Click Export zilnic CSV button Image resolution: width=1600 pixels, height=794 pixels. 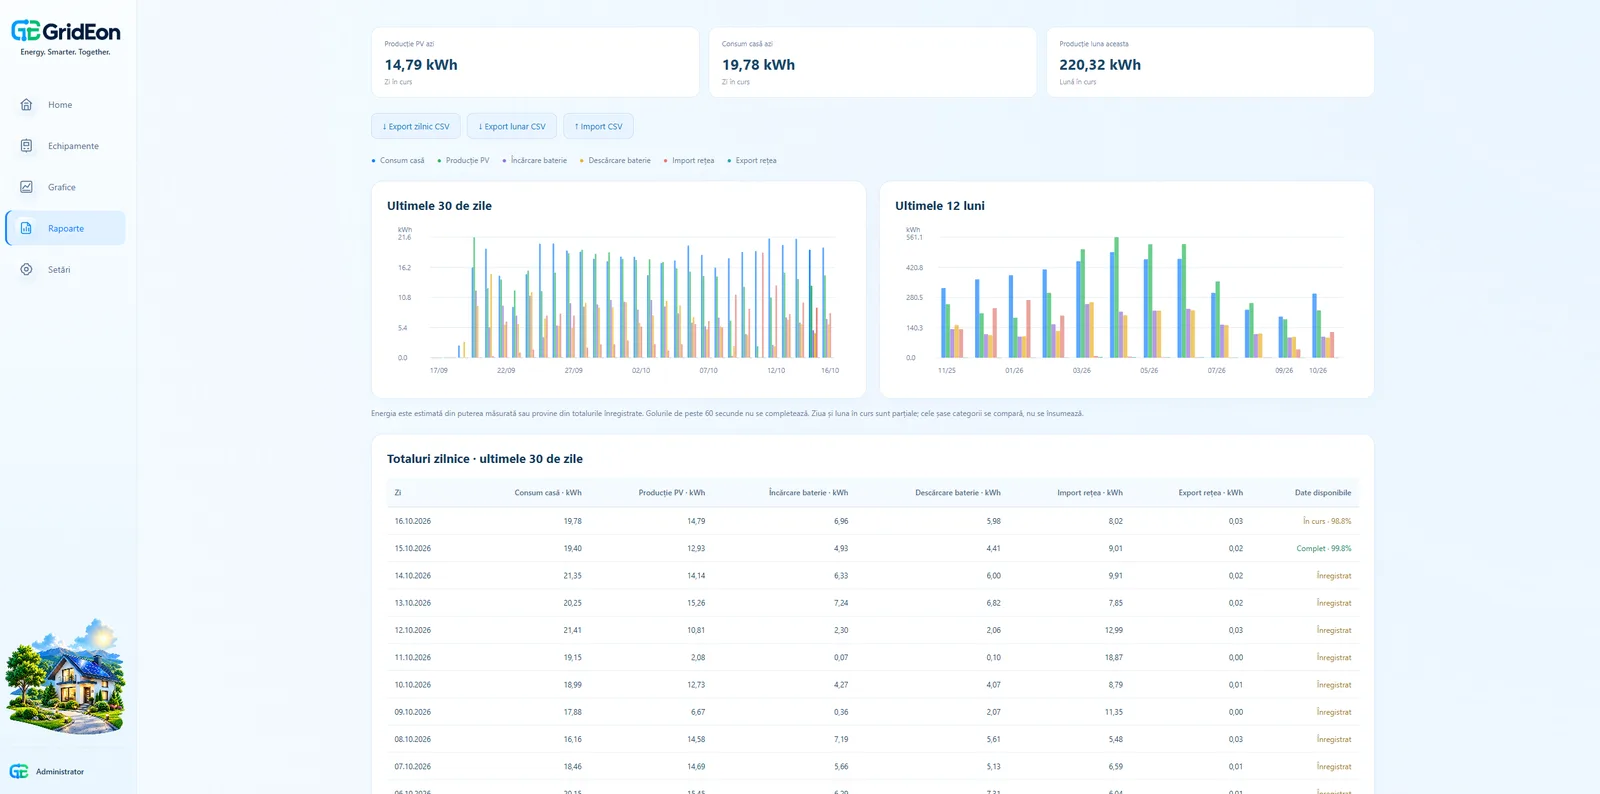click(x=416, y=126)
